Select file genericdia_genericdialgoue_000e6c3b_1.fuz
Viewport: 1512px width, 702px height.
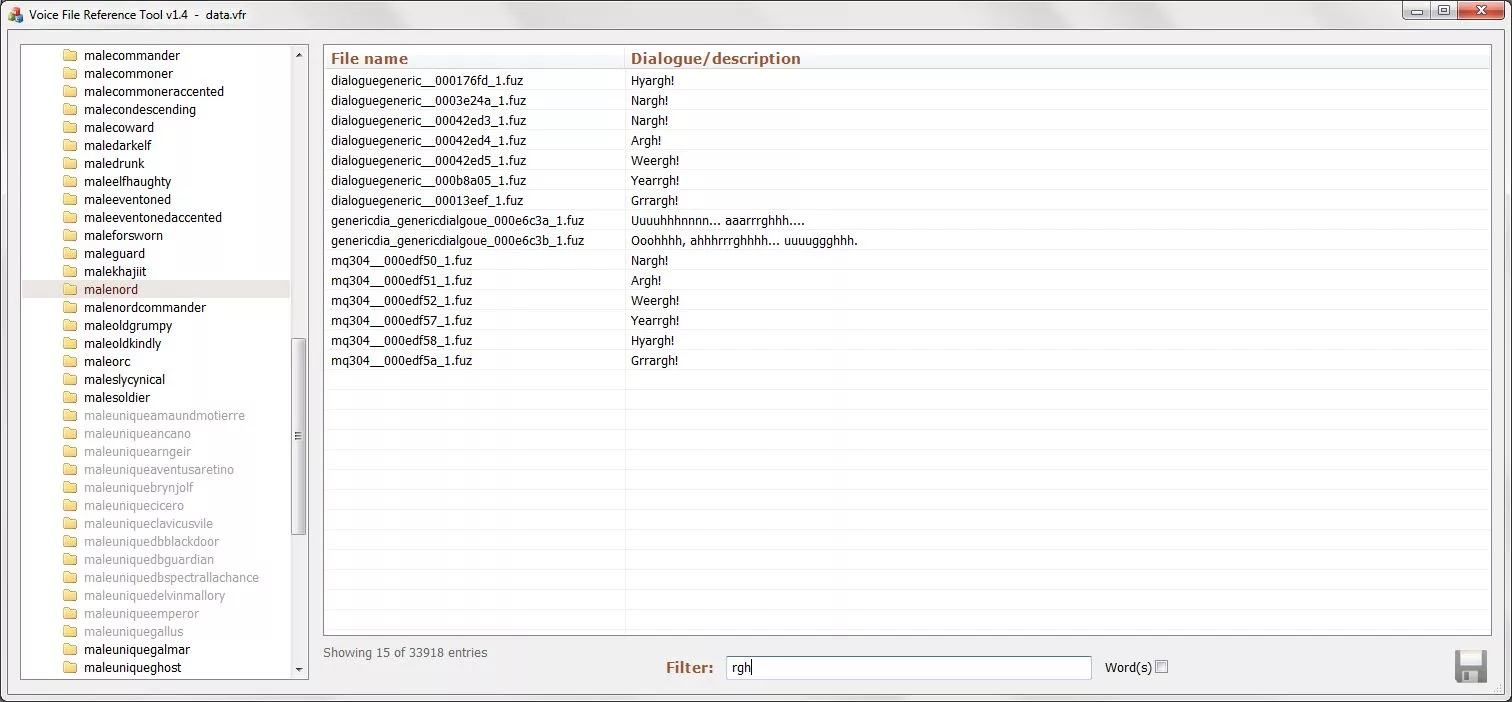(457, 241)
